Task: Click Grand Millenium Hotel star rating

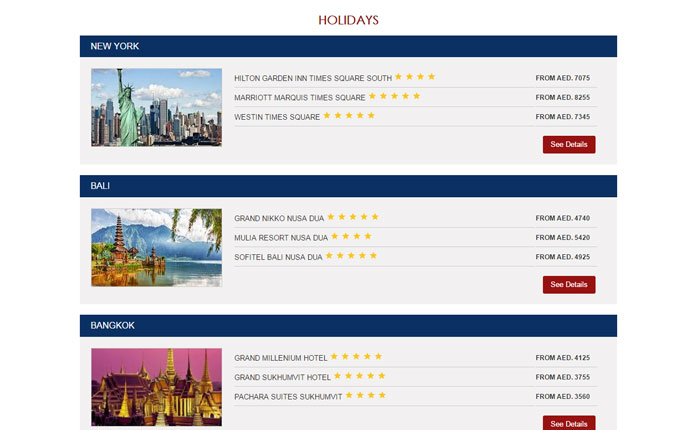Action: coord(356,357)
